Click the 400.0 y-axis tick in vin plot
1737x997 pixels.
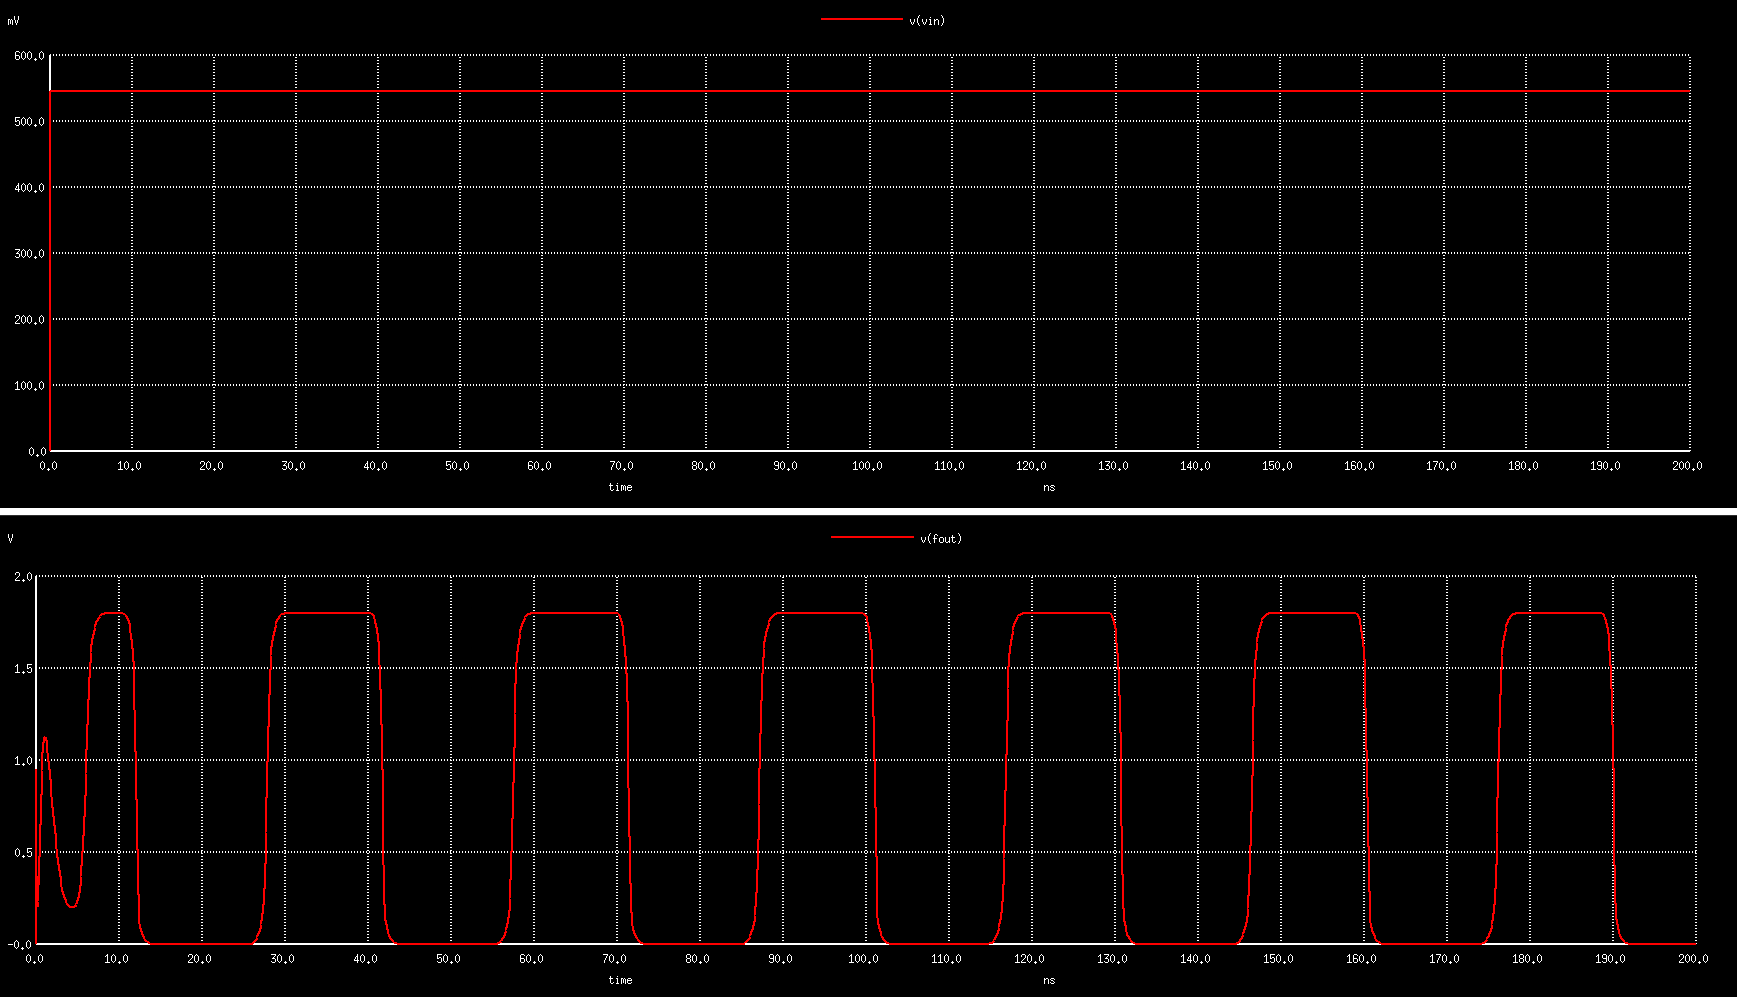coord(29,188)
